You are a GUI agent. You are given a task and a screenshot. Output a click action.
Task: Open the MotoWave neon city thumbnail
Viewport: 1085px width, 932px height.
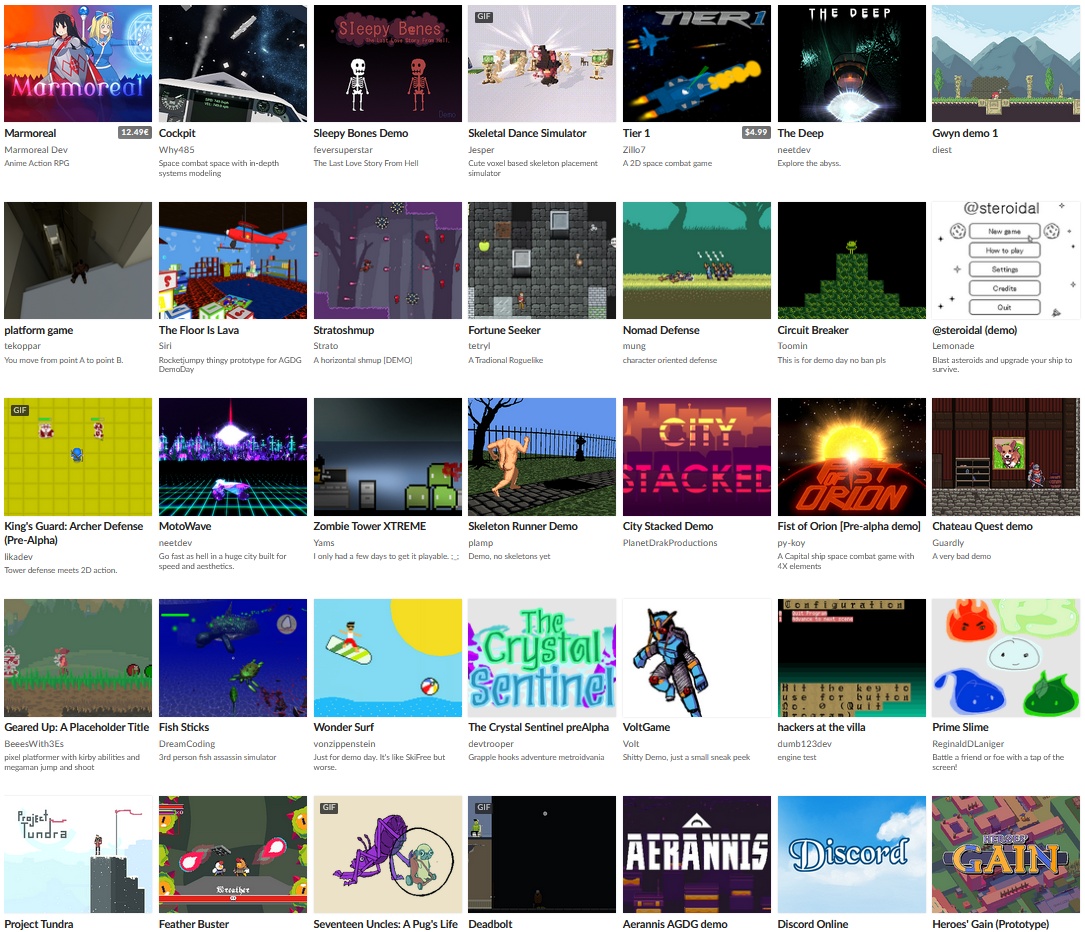point(232,457)
